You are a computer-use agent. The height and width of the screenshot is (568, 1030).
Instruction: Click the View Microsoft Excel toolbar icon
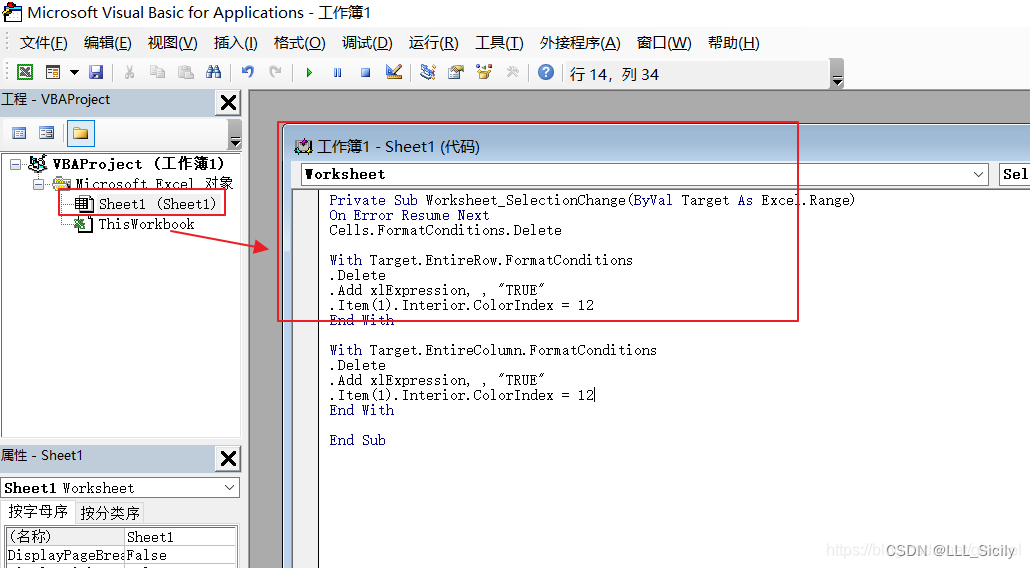point(24,72)
